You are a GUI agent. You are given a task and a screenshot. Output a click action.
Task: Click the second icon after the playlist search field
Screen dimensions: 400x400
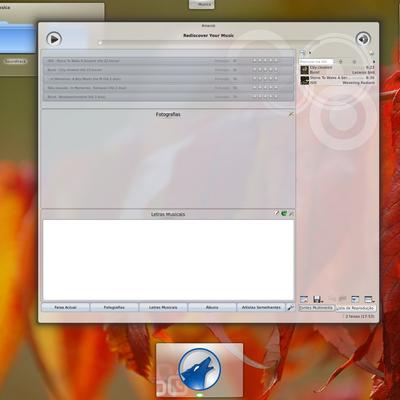click(x=354, y=62)
